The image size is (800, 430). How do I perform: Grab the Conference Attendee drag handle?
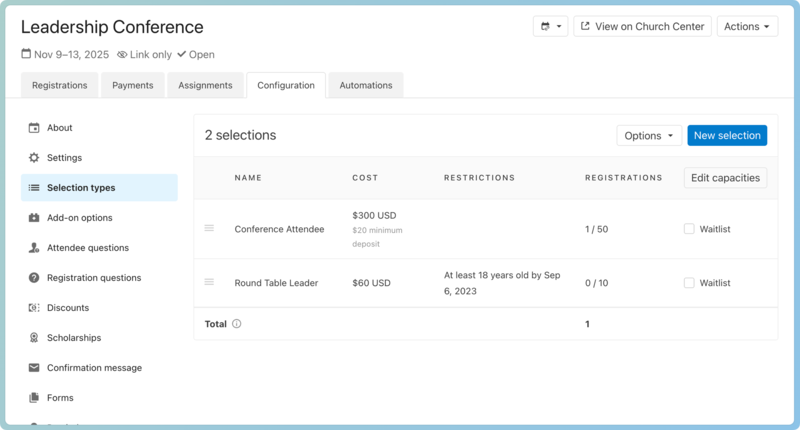pos(209,229)
